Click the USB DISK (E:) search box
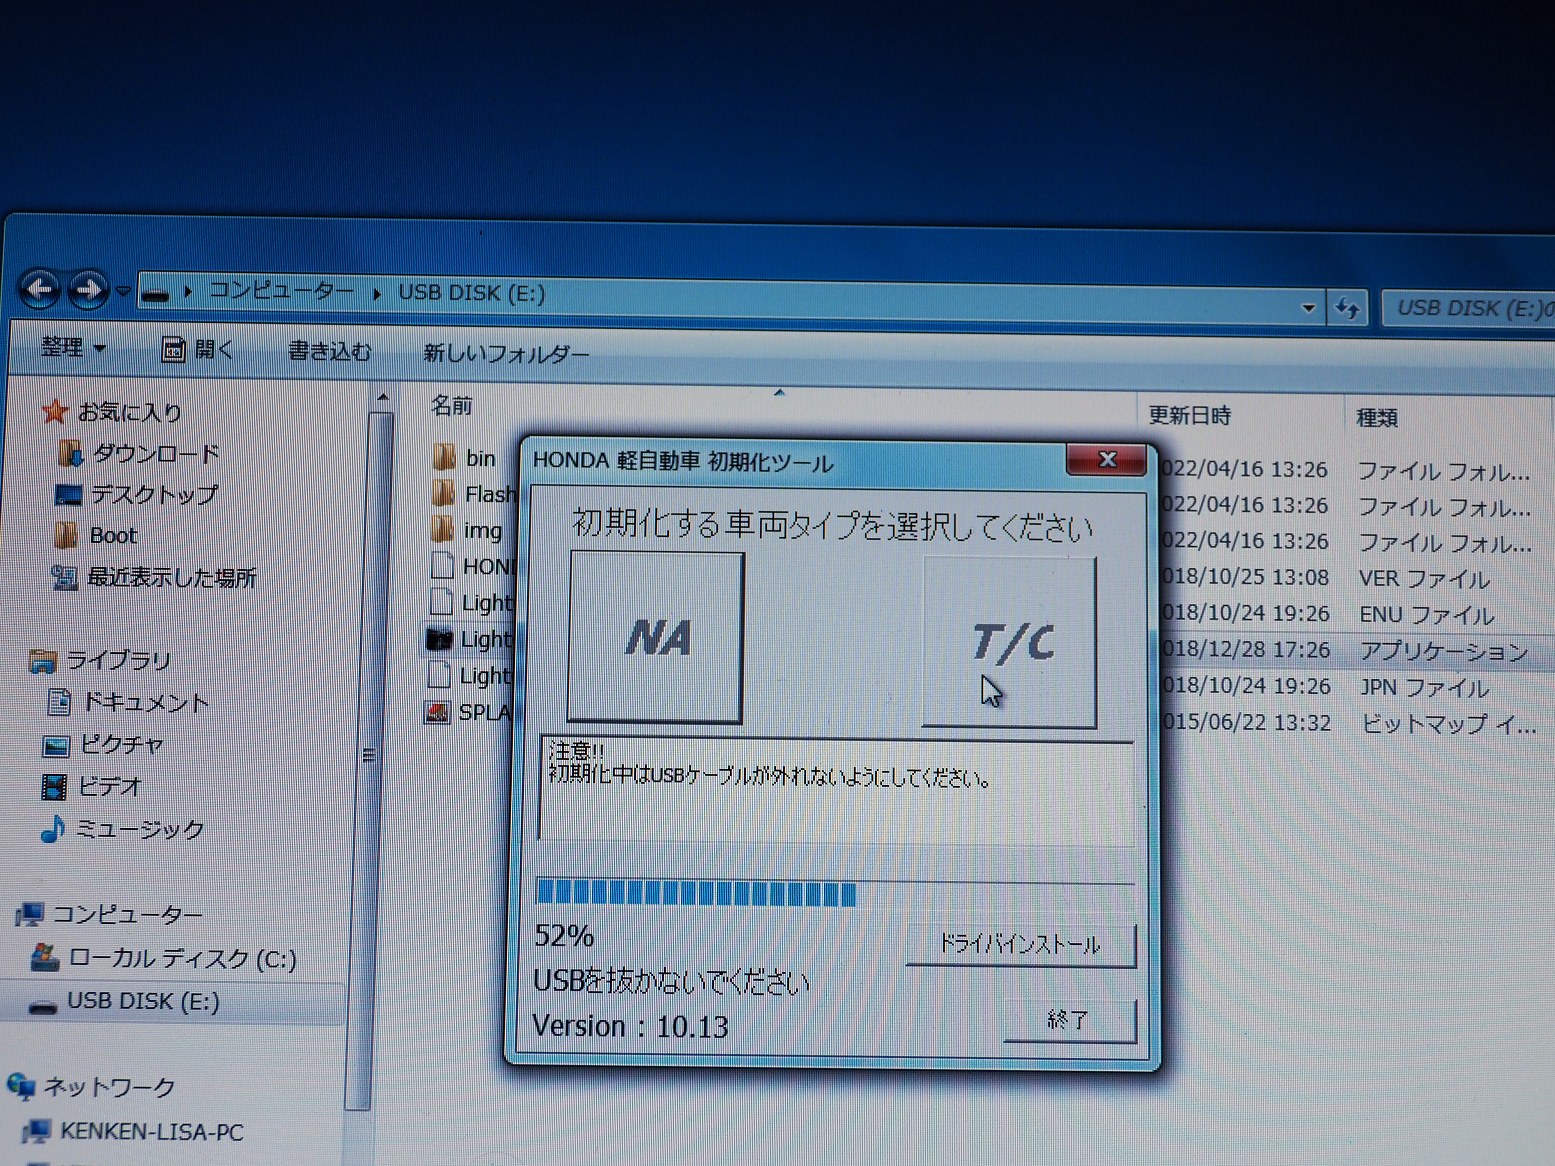 (1468, 308)
